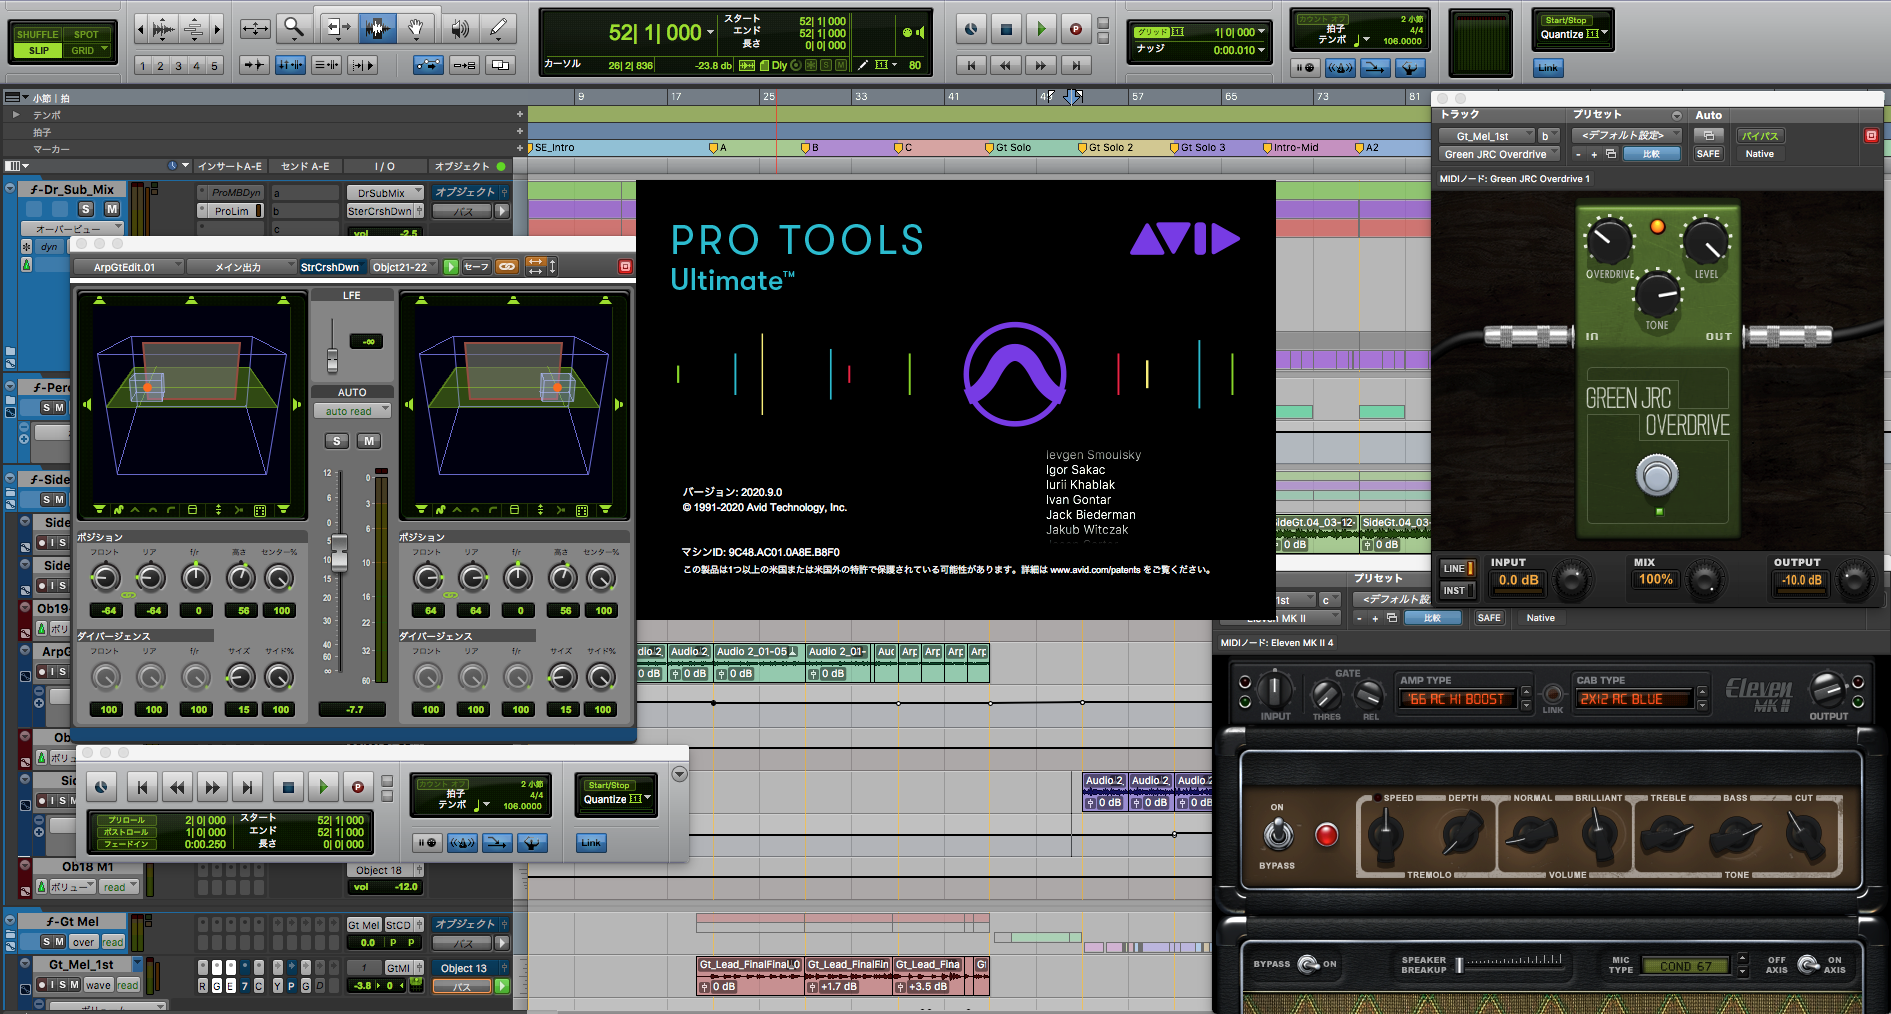Toggle Insertion Follows Playback button

(x=362, y=65)
